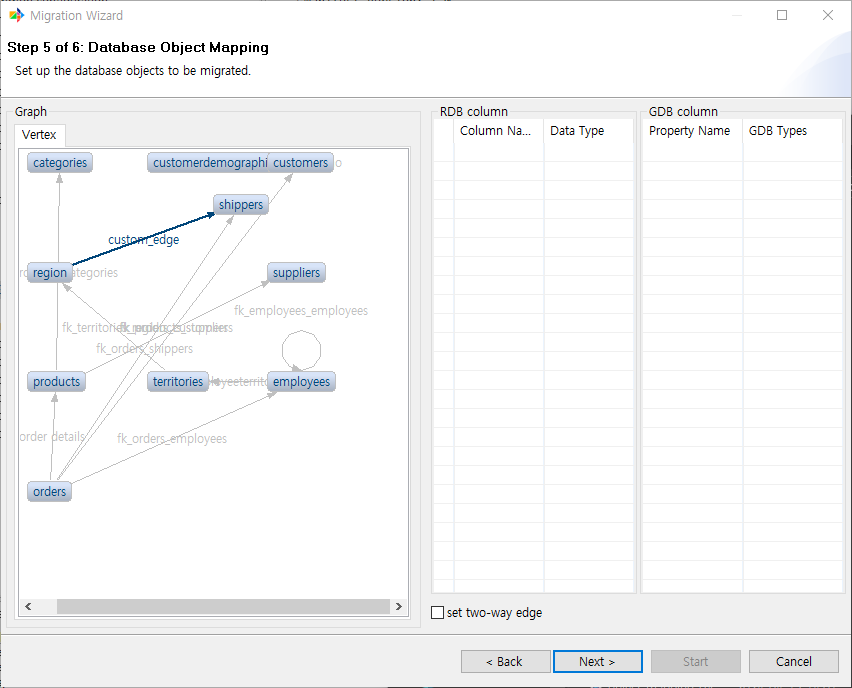Select the suppliers vertex node
The image size is (852, 688).
tap(296, 273)
